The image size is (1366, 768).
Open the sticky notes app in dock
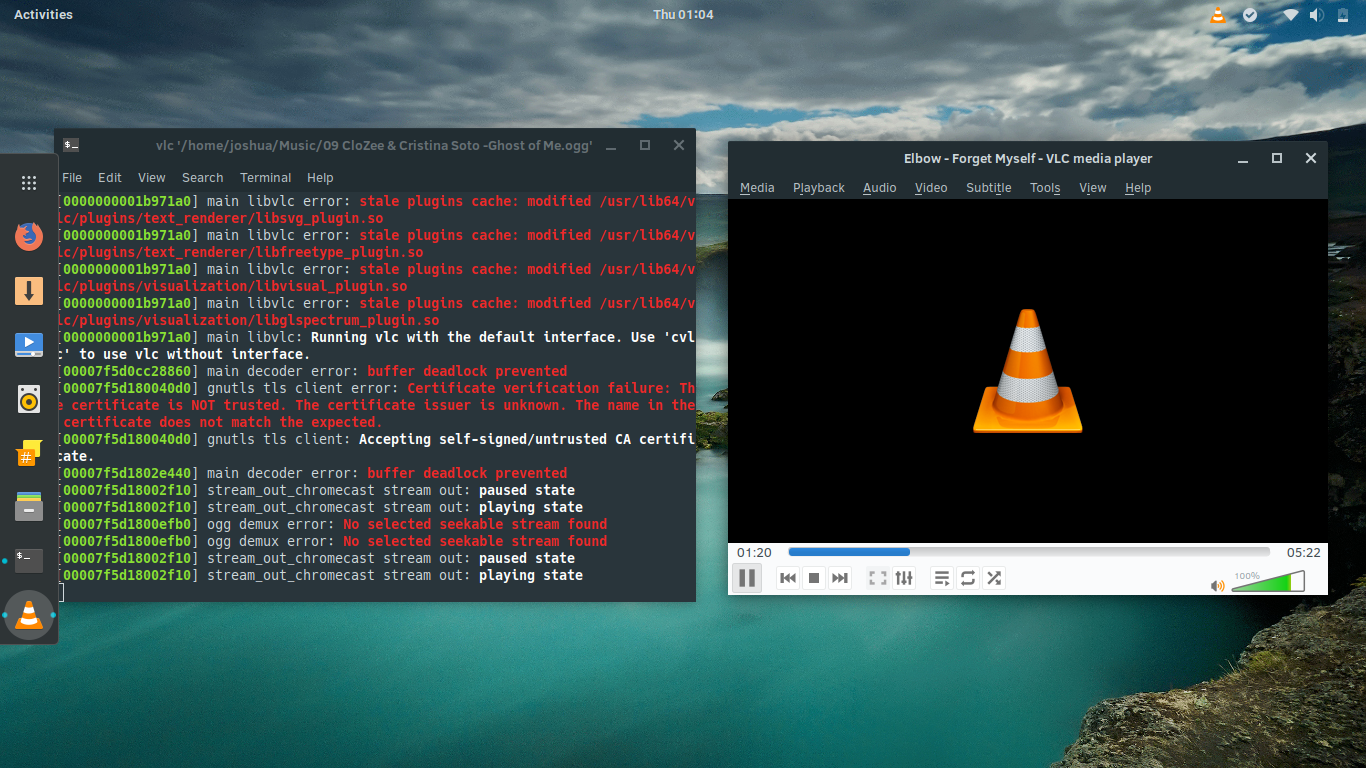29,453
